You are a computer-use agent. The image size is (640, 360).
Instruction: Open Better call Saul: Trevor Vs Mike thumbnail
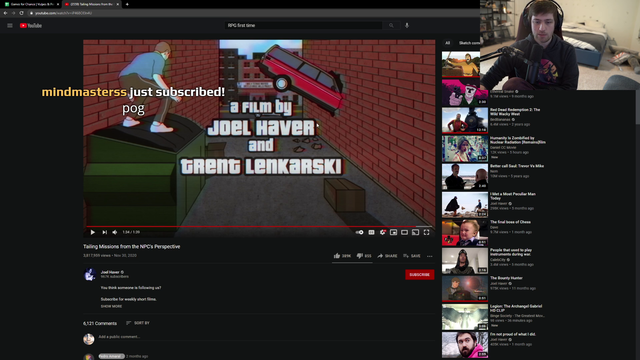pos(465,177)
